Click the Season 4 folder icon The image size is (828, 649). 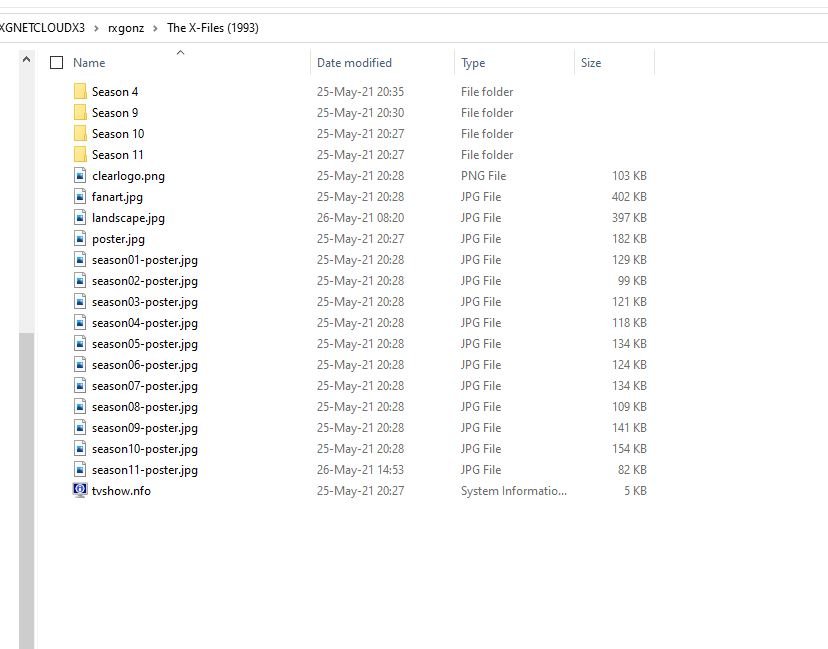pyautogui.click(x=80, y=91)
